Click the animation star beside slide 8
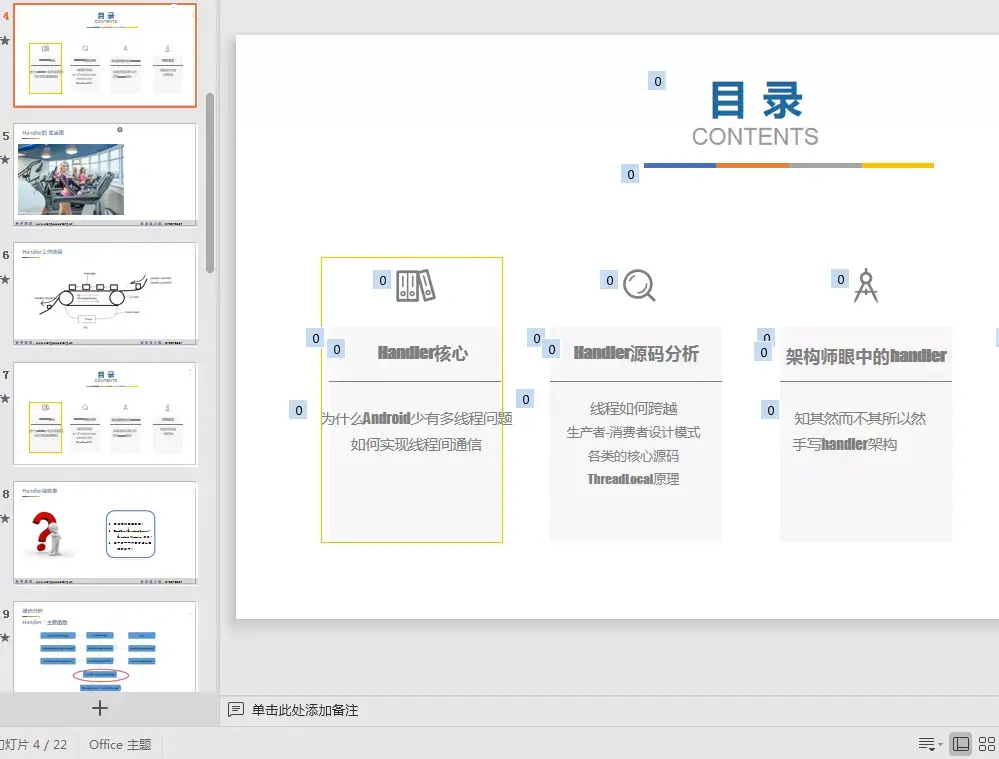 (x=5, y=518)
